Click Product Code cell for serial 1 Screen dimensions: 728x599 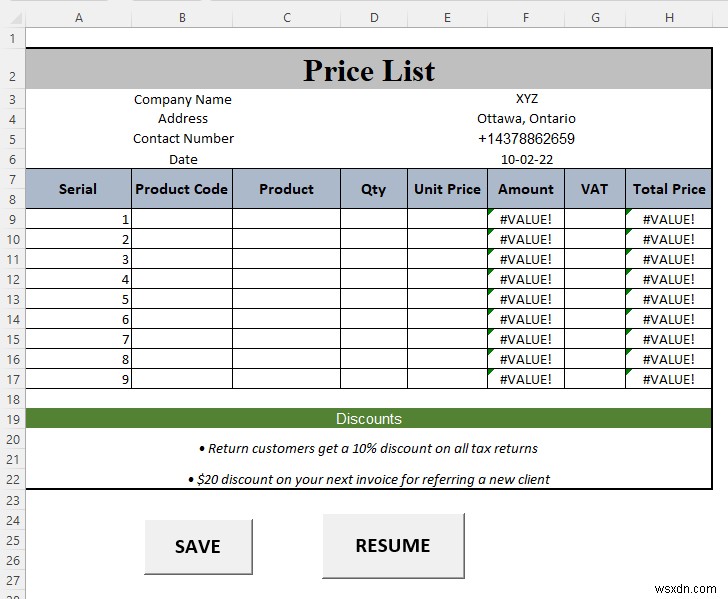[x=182, y=219]
